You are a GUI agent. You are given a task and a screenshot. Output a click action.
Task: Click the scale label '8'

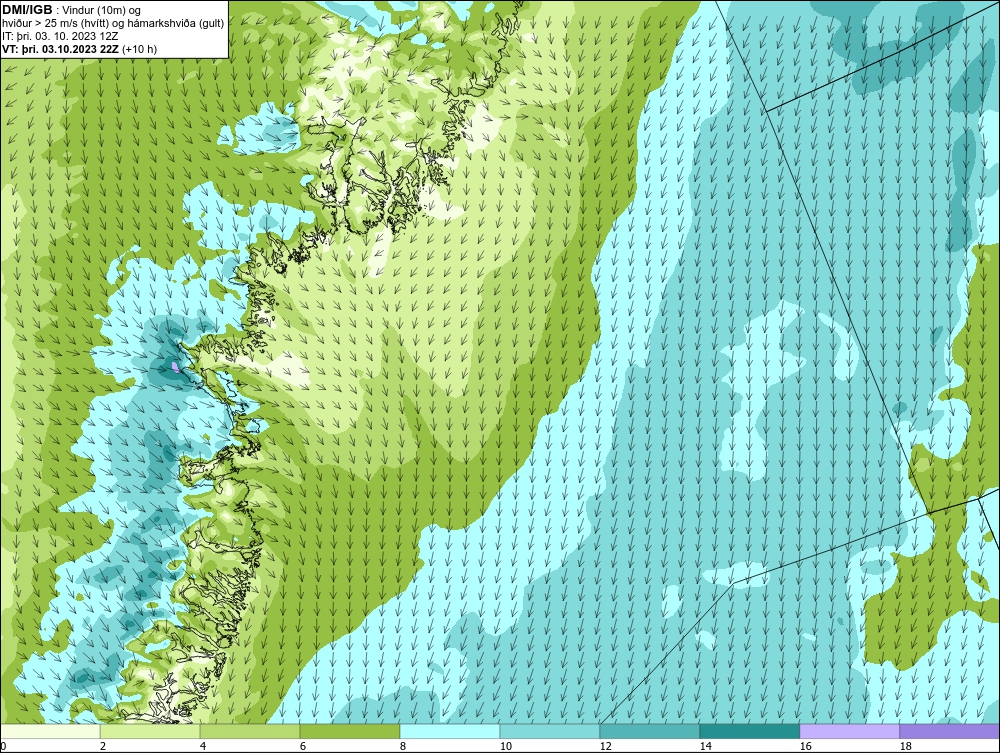[402, 746]
